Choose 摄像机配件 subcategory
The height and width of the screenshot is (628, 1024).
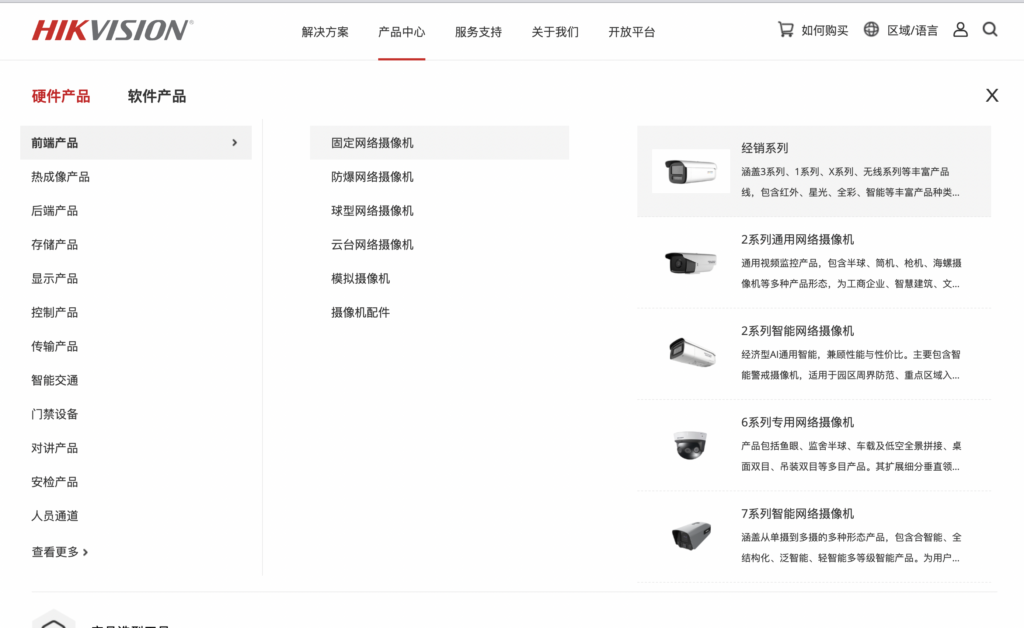pyautogui.click(x=360, y=312)
